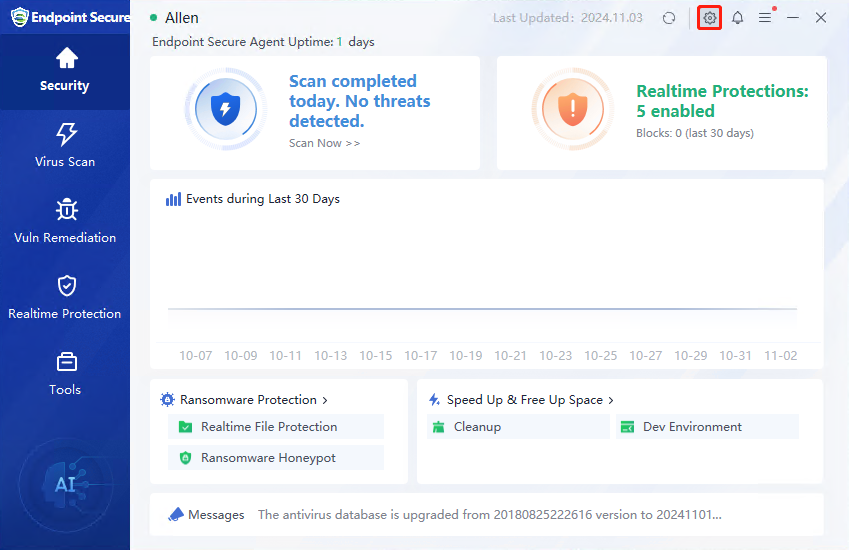Image resolution: width=849 pixels, height=550 pixels.
Task: Click the events chart baseline line
Action: [x=482, y=309]
